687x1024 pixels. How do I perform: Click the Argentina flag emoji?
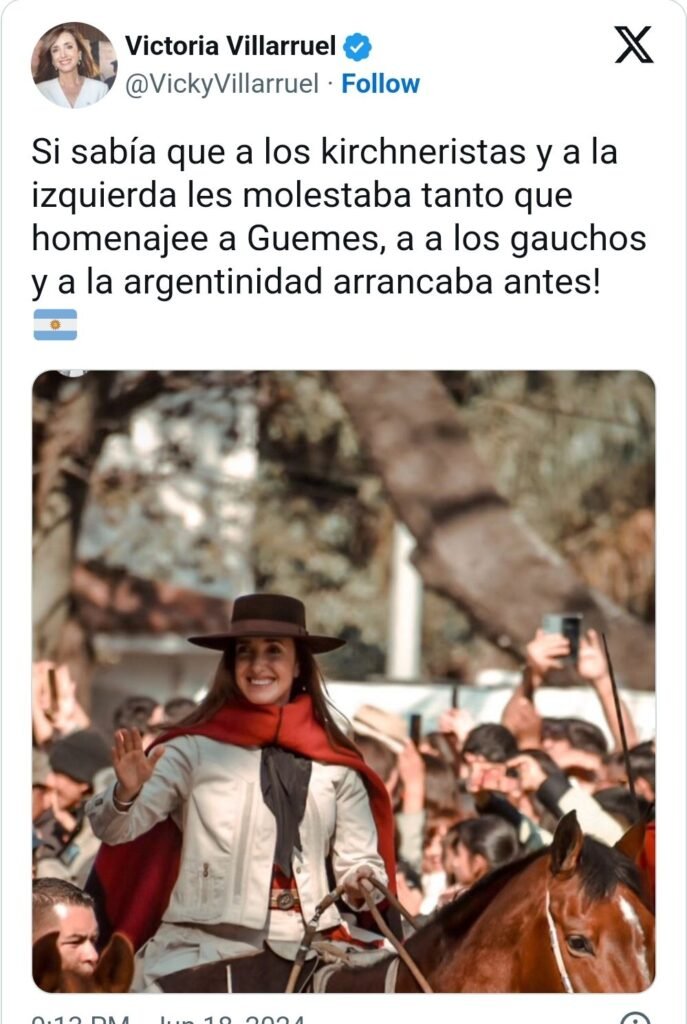click(x=55, y=325)
